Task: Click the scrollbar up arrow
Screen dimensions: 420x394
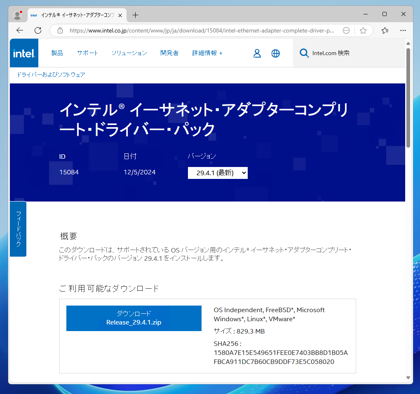Action: click(x=408, y=43)
